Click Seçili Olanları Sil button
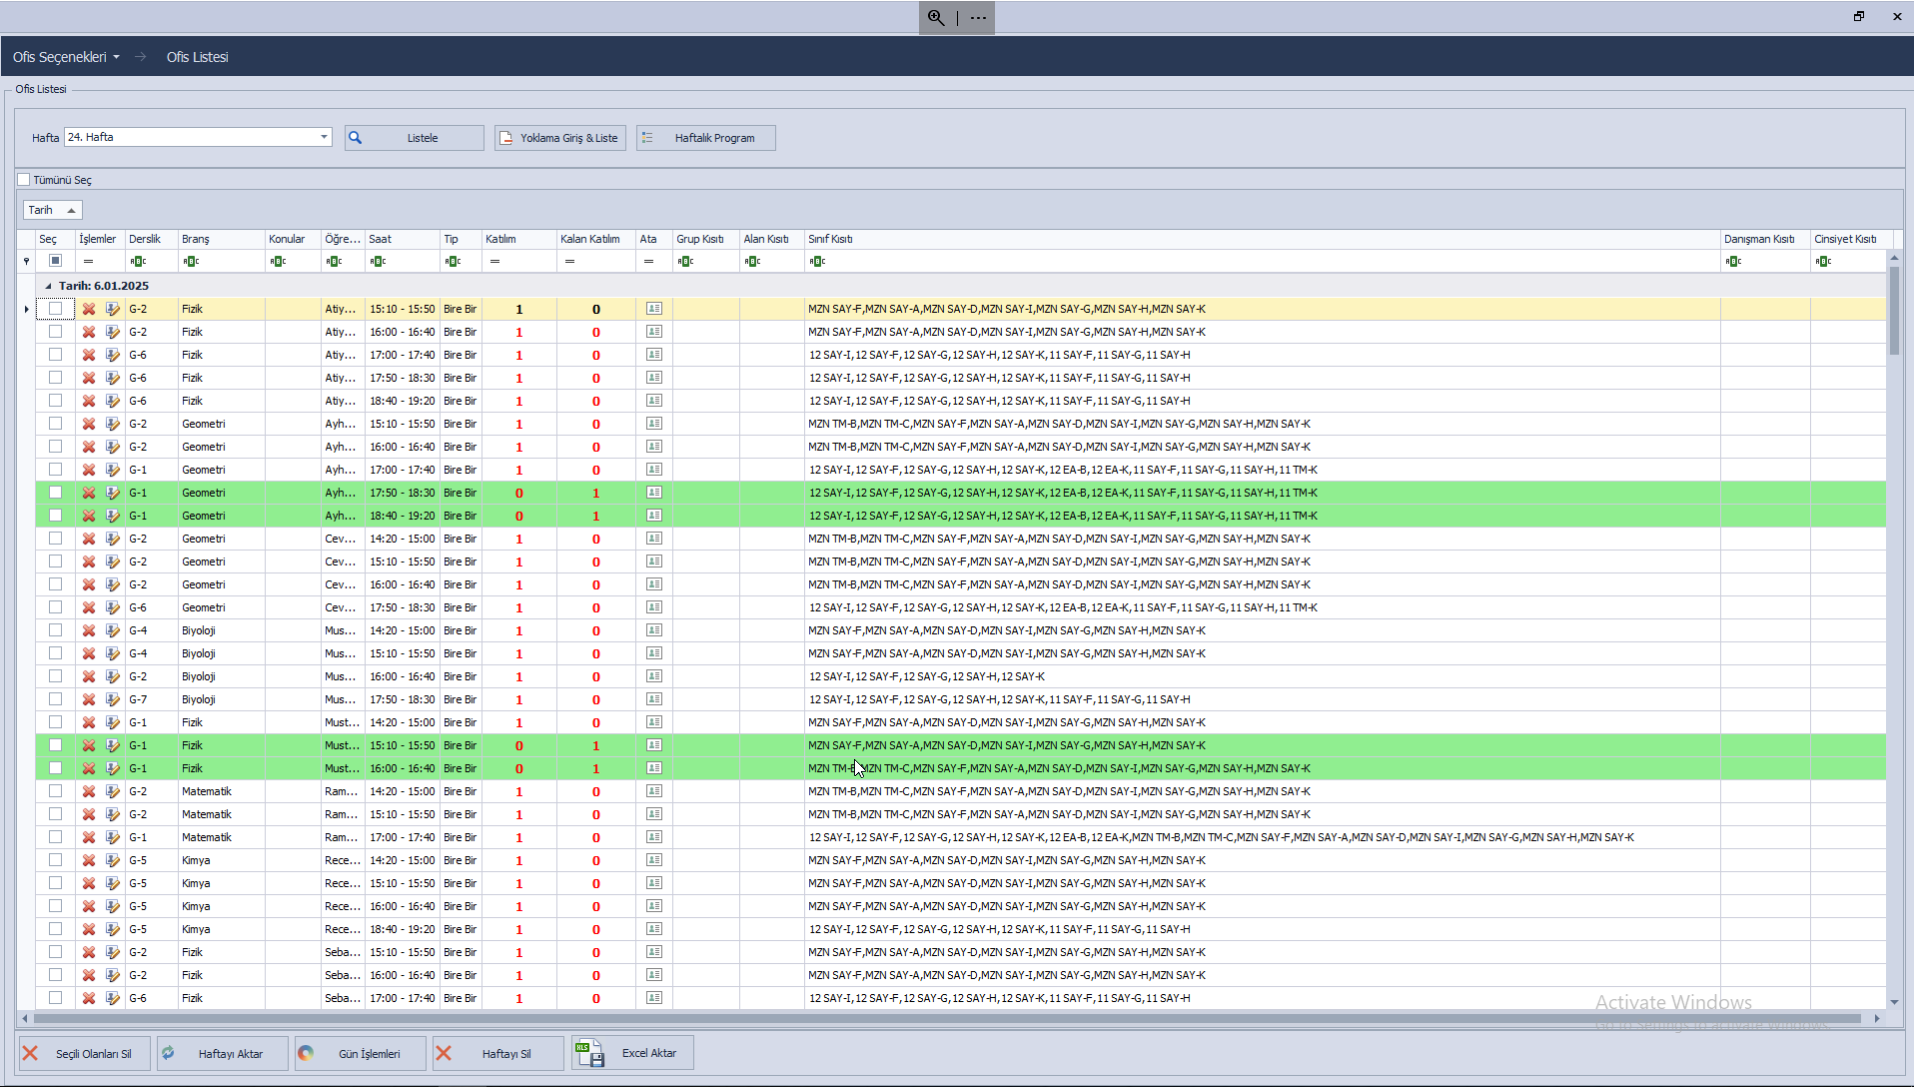 (x=84, y=1053)
